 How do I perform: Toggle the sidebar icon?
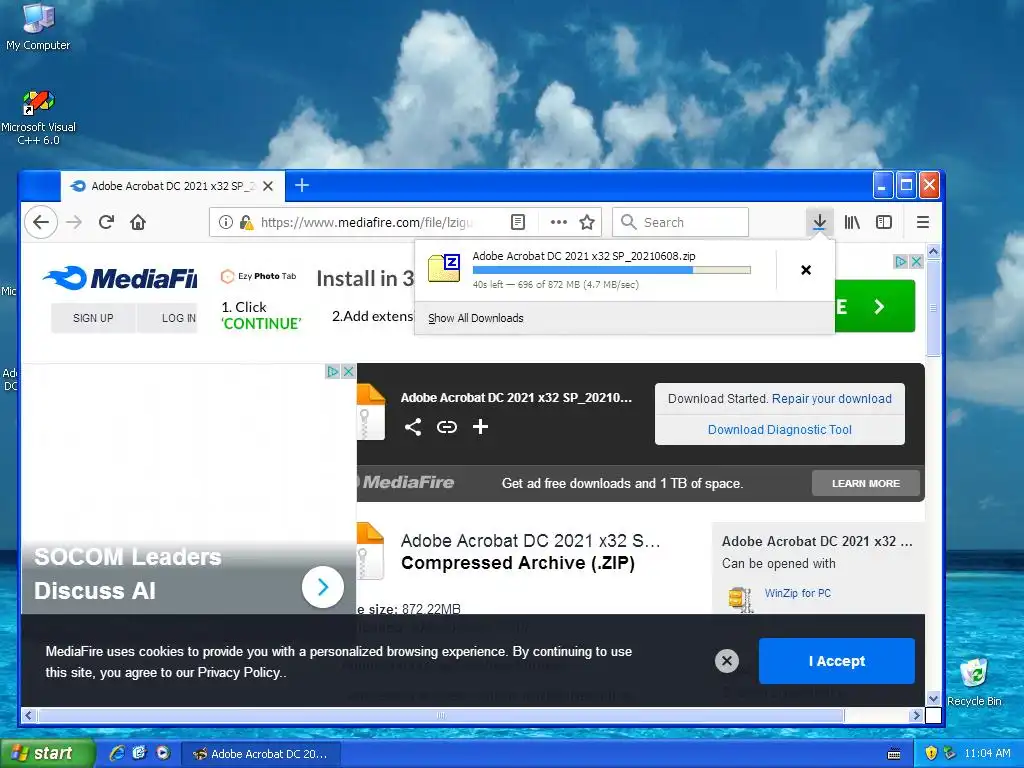884,222
